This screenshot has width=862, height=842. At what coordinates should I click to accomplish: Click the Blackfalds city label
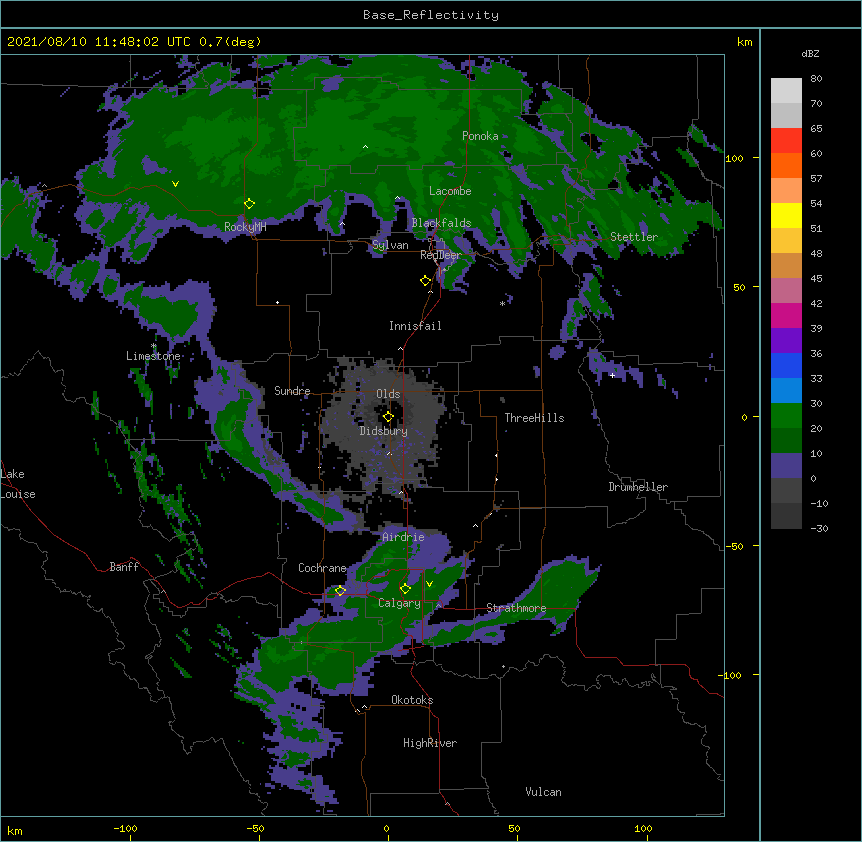[x=441, y=223]
